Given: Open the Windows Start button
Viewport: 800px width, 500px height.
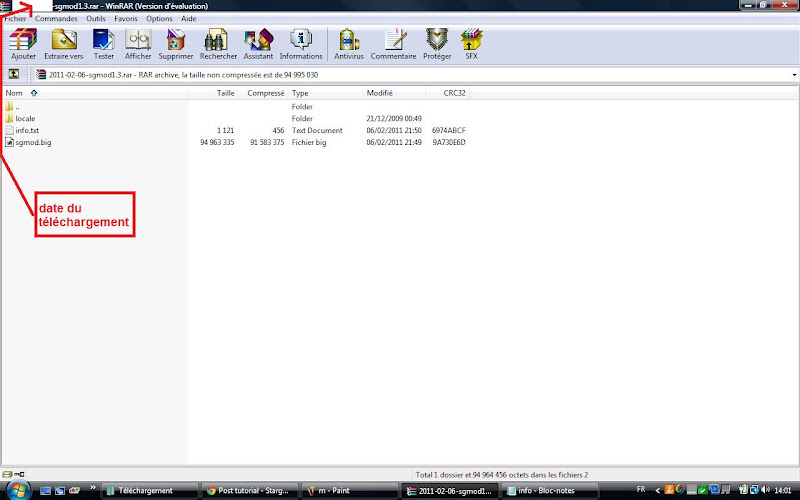Looking at the screenshot, I should (17, 491).
